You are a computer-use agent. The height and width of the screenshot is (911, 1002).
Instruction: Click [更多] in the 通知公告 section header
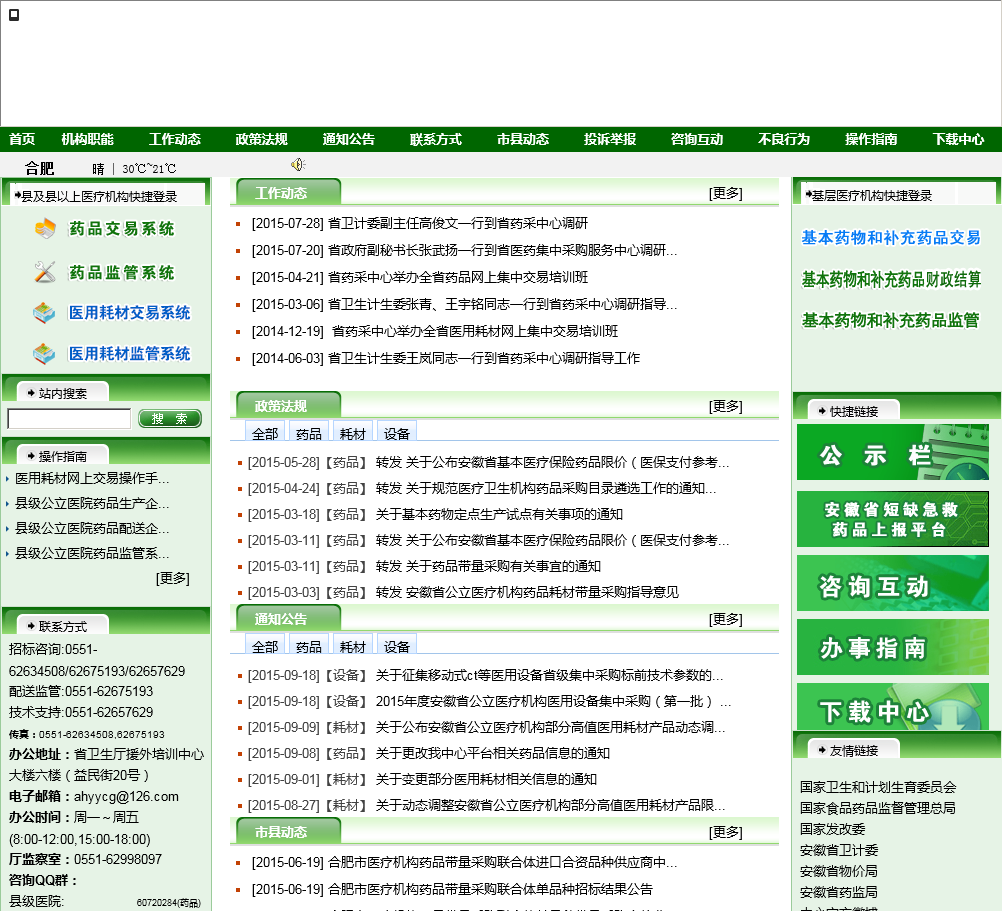[x=725, y=618]
